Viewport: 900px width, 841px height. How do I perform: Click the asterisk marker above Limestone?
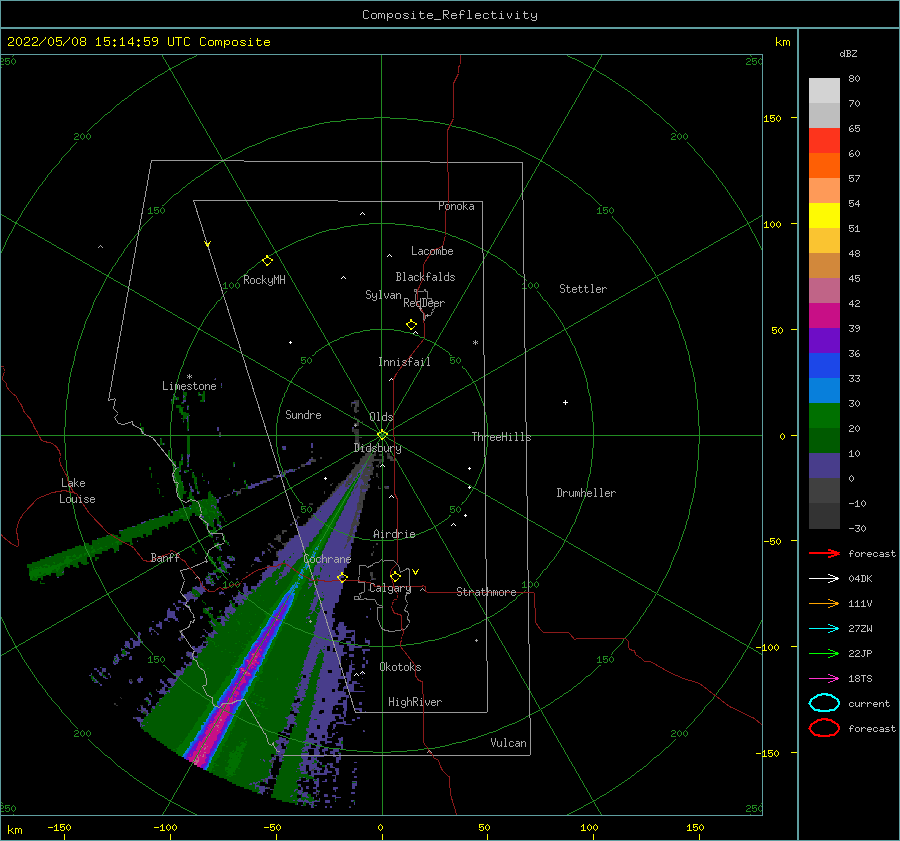pos(189,377)
